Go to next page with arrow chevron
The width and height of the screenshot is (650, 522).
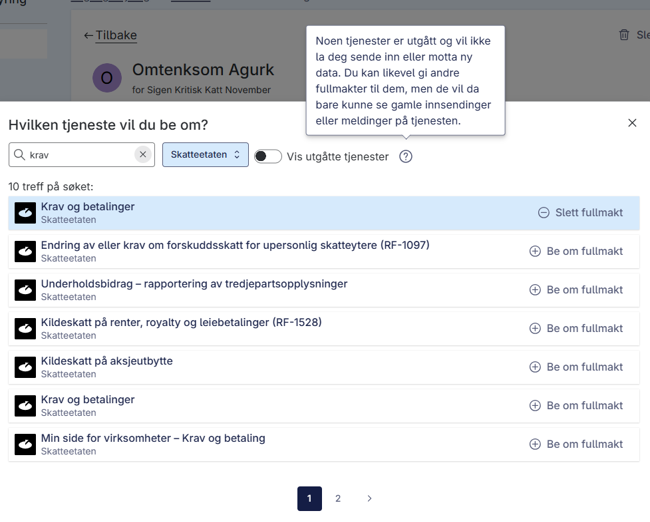pos(369,498)
